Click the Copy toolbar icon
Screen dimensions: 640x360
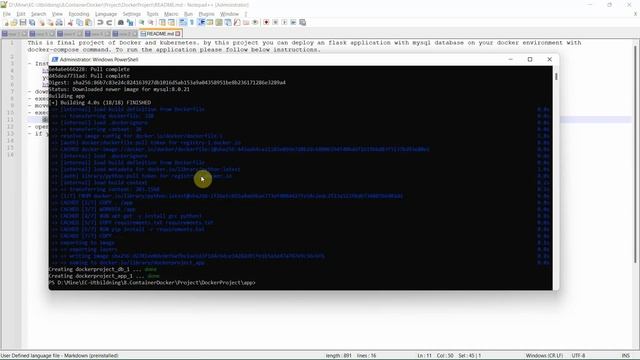click(79, 22)
